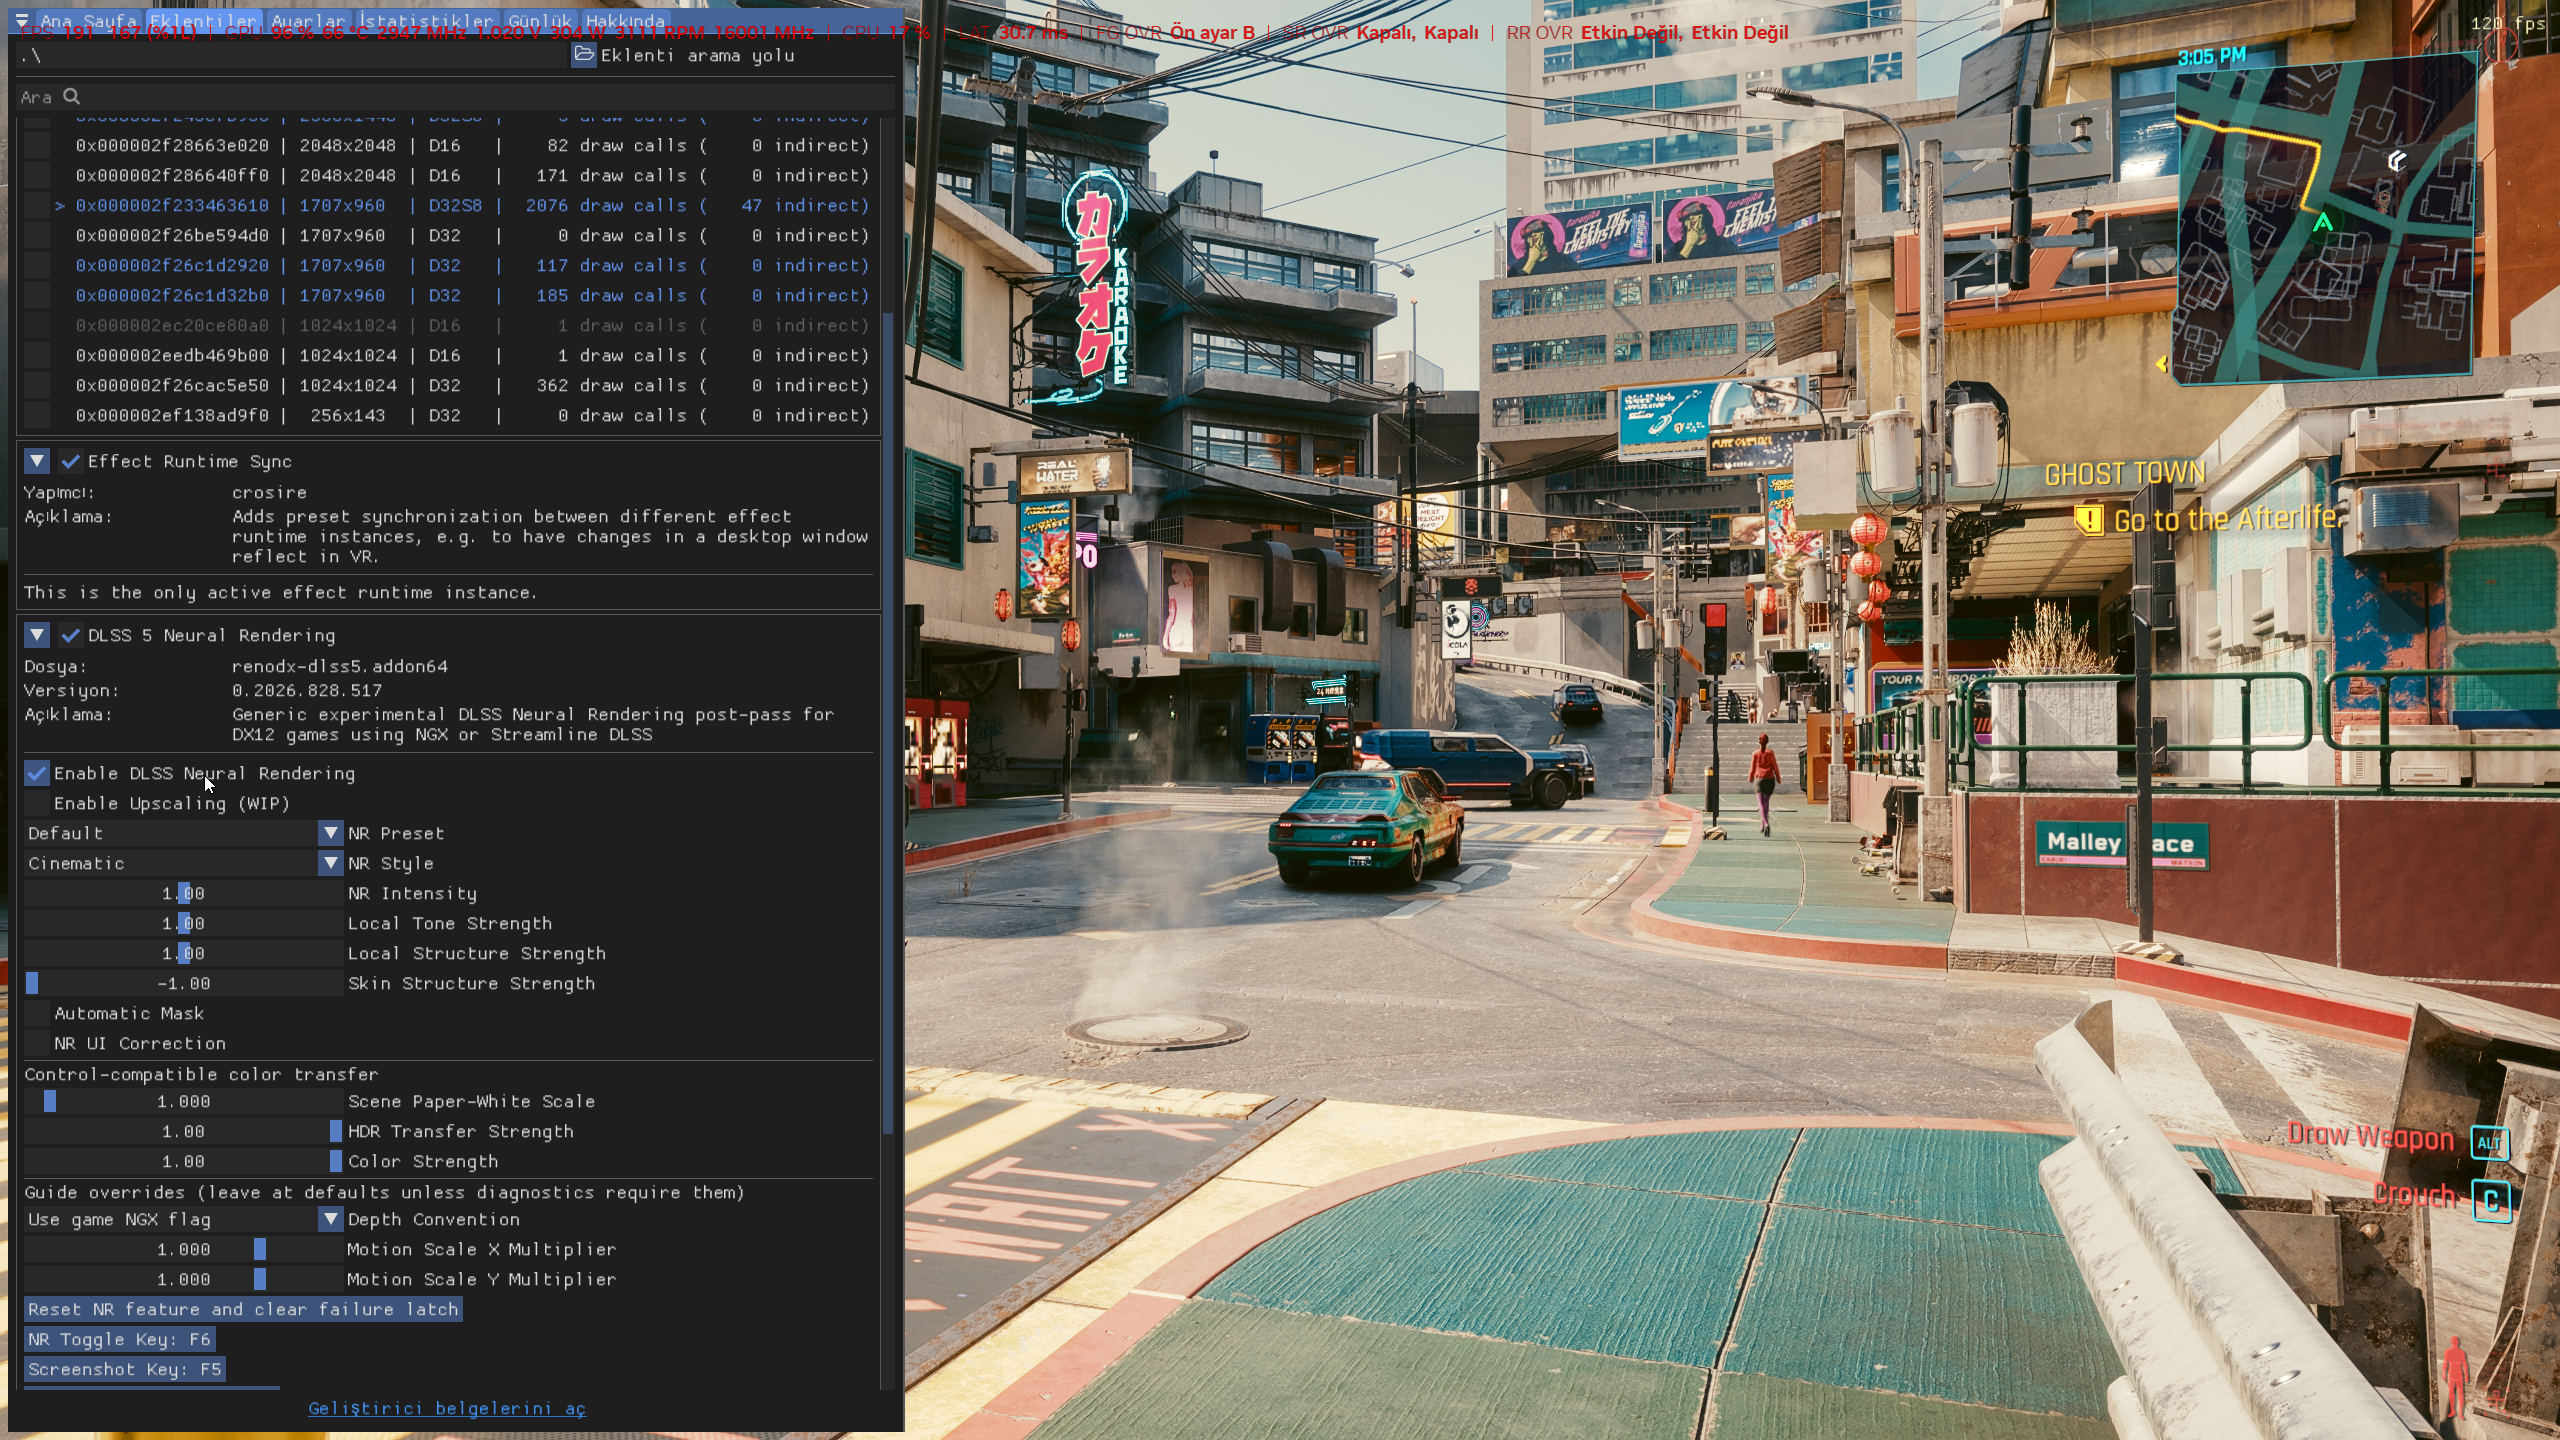Open the NR Style dropdown showing Cinematic
The image size is (2560, 1440).
point(184,863)
